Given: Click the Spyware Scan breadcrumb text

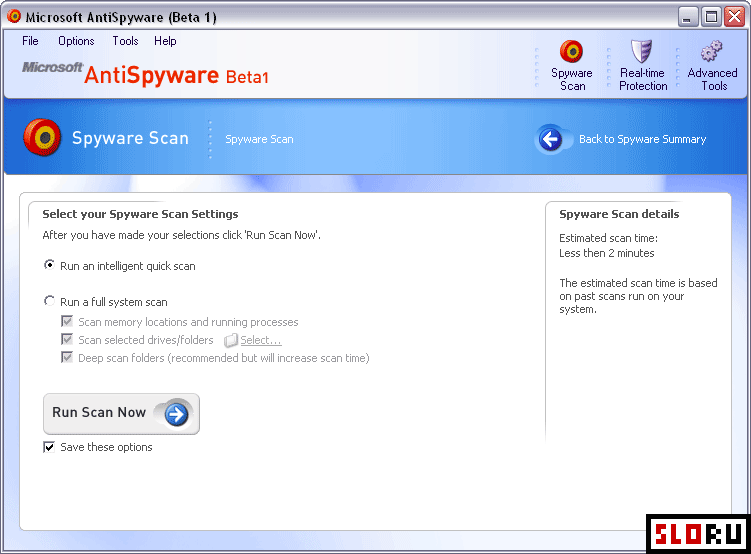Looking at the screenshot, I should tap(259, 139).
